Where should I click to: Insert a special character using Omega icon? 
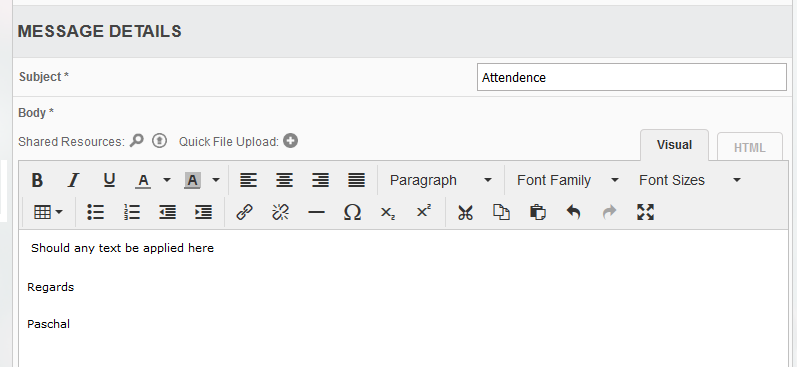(352, 212)
